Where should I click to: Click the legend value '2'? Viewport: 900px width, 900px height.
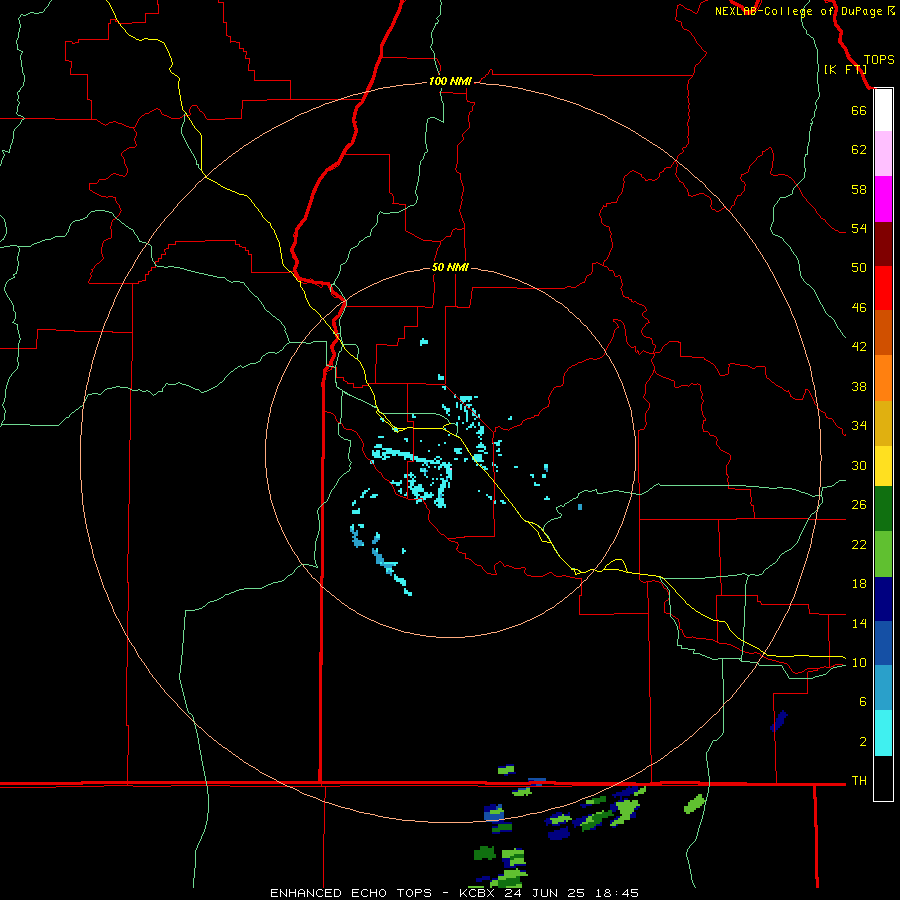pyautogui.click(x=863, y=742)
